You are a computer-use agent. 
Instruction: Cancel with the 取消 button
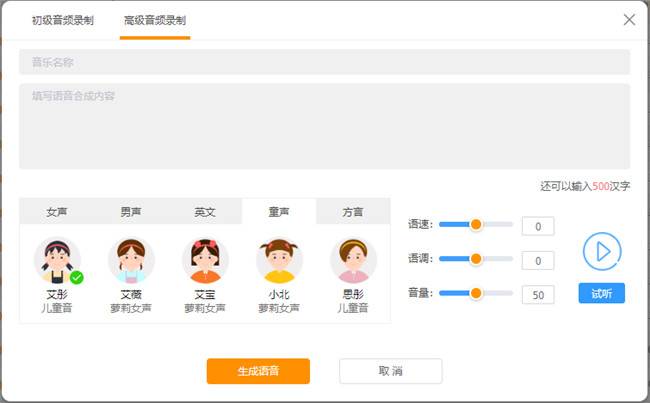pyautogui.click(x=390, y=371)
